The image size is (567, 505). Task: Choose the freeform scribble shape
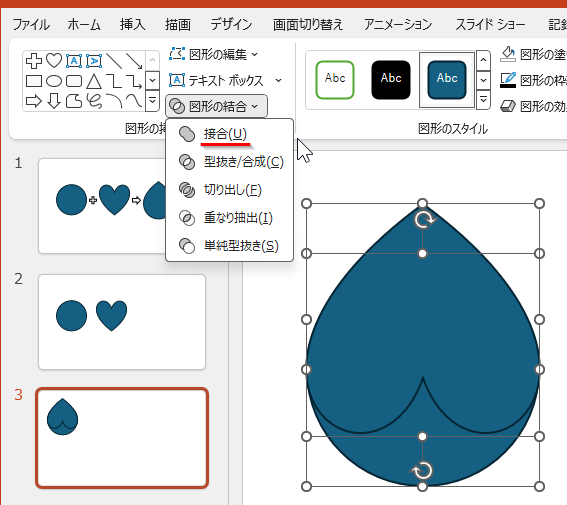point(94,101)
